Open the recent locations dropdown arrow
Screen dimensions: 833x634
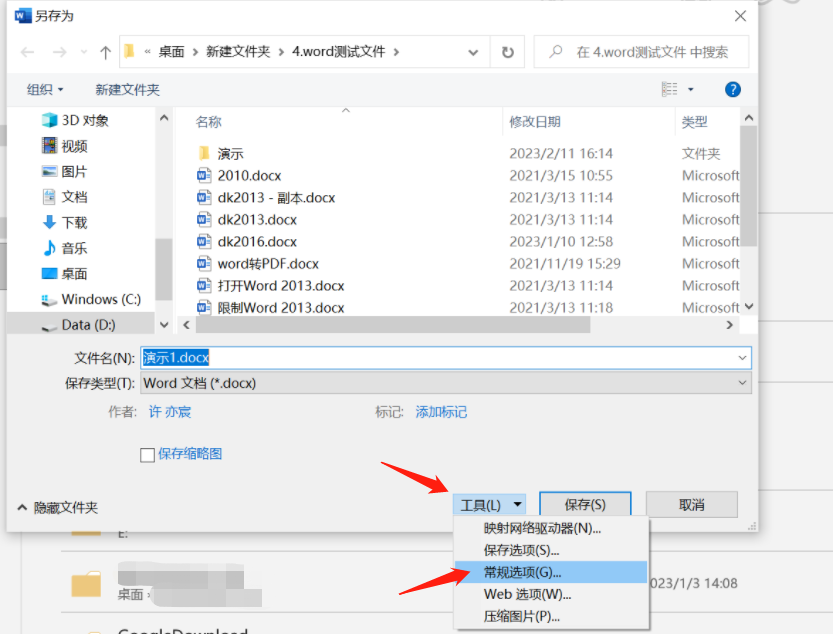click(x=83, y=52)
